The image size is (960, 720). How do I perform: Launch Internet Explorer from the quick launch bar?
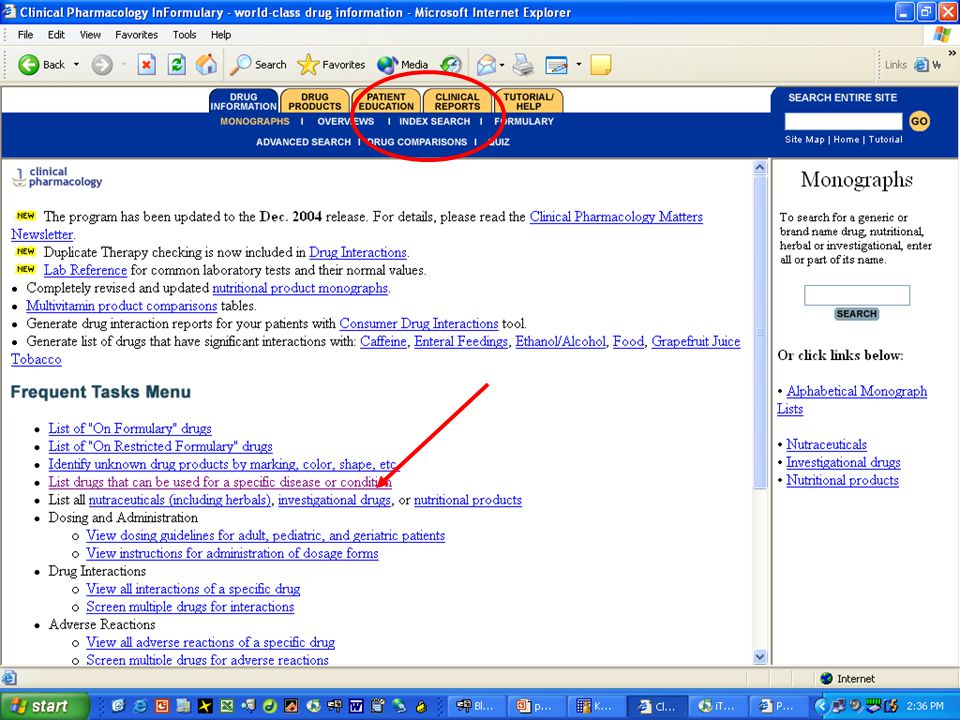point(140,706)
